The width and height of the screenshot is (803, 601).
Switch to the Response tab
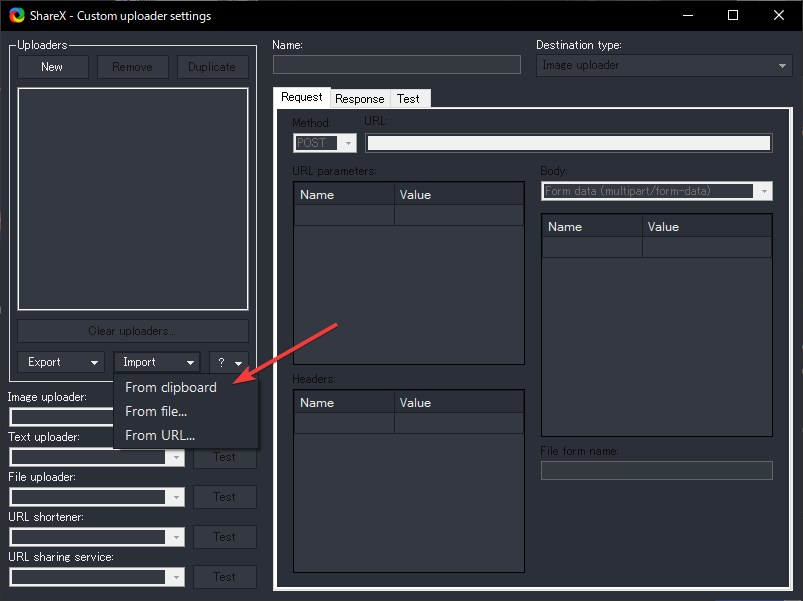click(360, 99)
